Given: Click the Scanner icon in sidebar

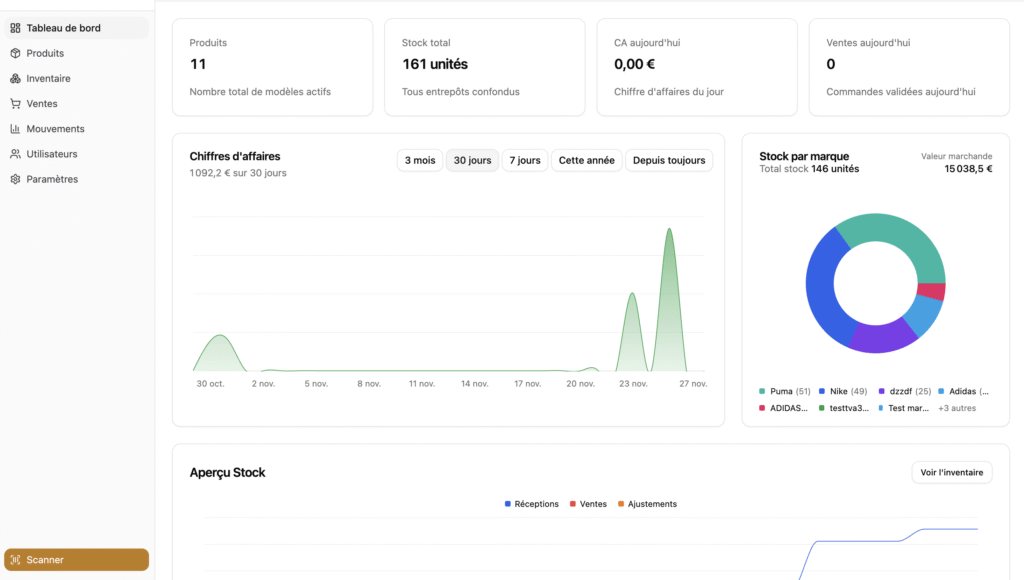Looking at the screenshot, I should (x=15, y=560).
